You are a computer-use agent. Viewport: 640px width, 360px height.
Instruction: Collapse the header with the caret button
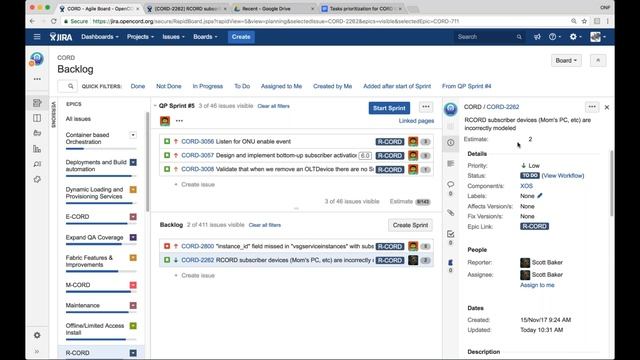[x=598, y=60]
